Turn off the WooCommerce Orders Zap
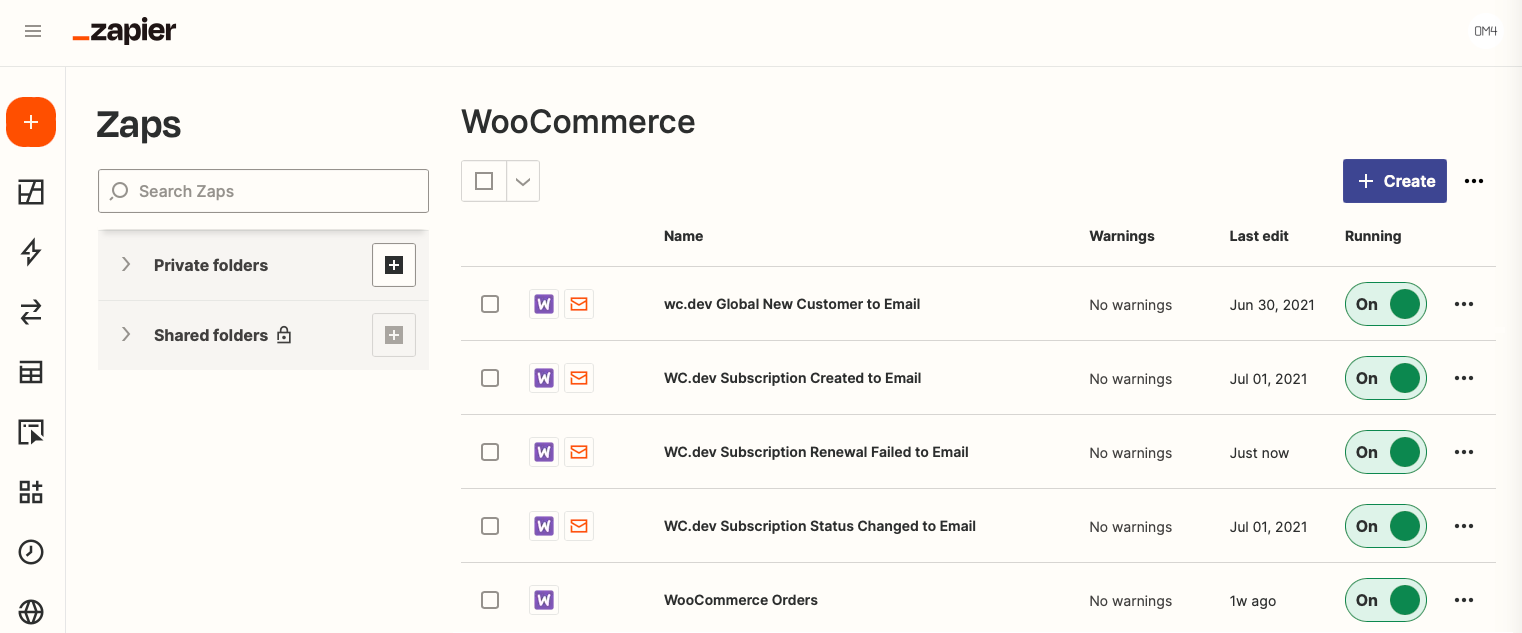 [x=1386, y=600]
